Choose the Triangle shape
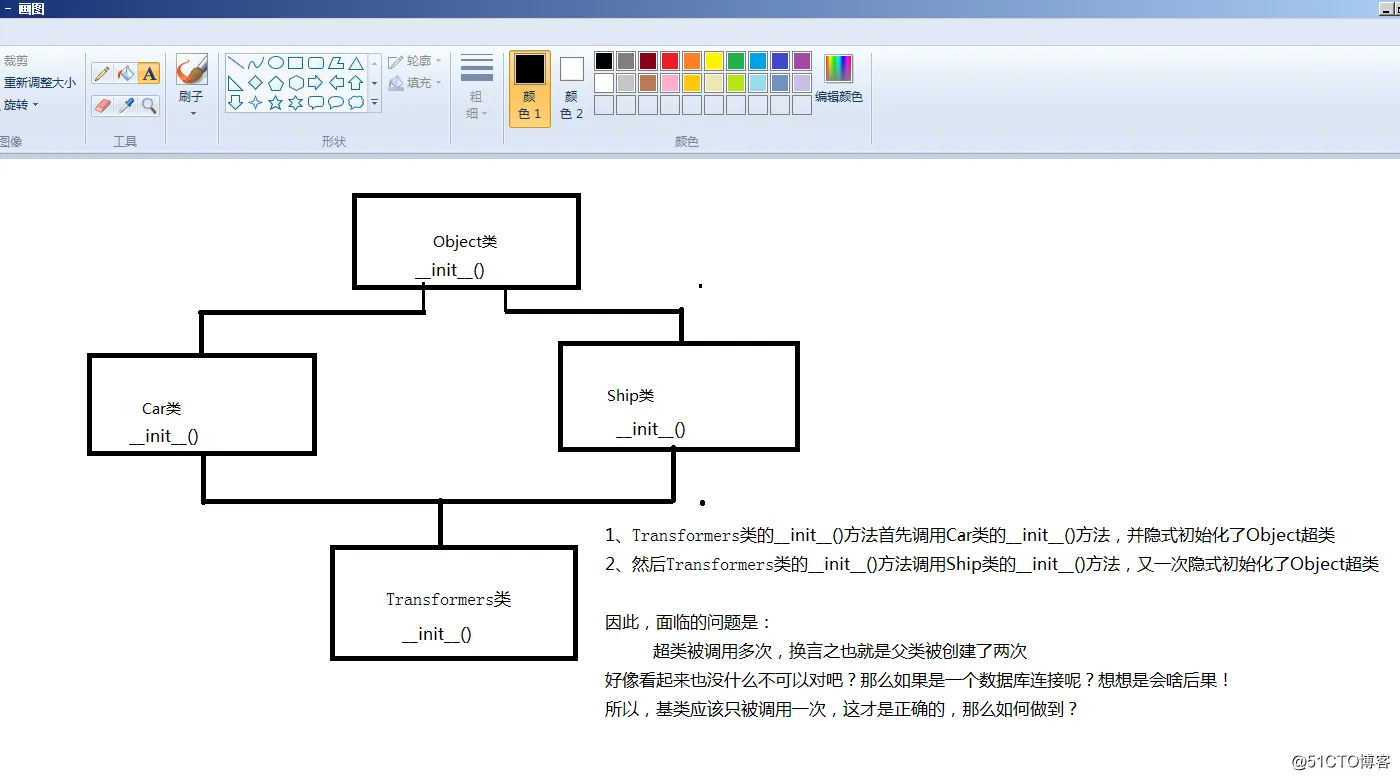The width and height of the screenshot is (1400, 780). [355, 63]
